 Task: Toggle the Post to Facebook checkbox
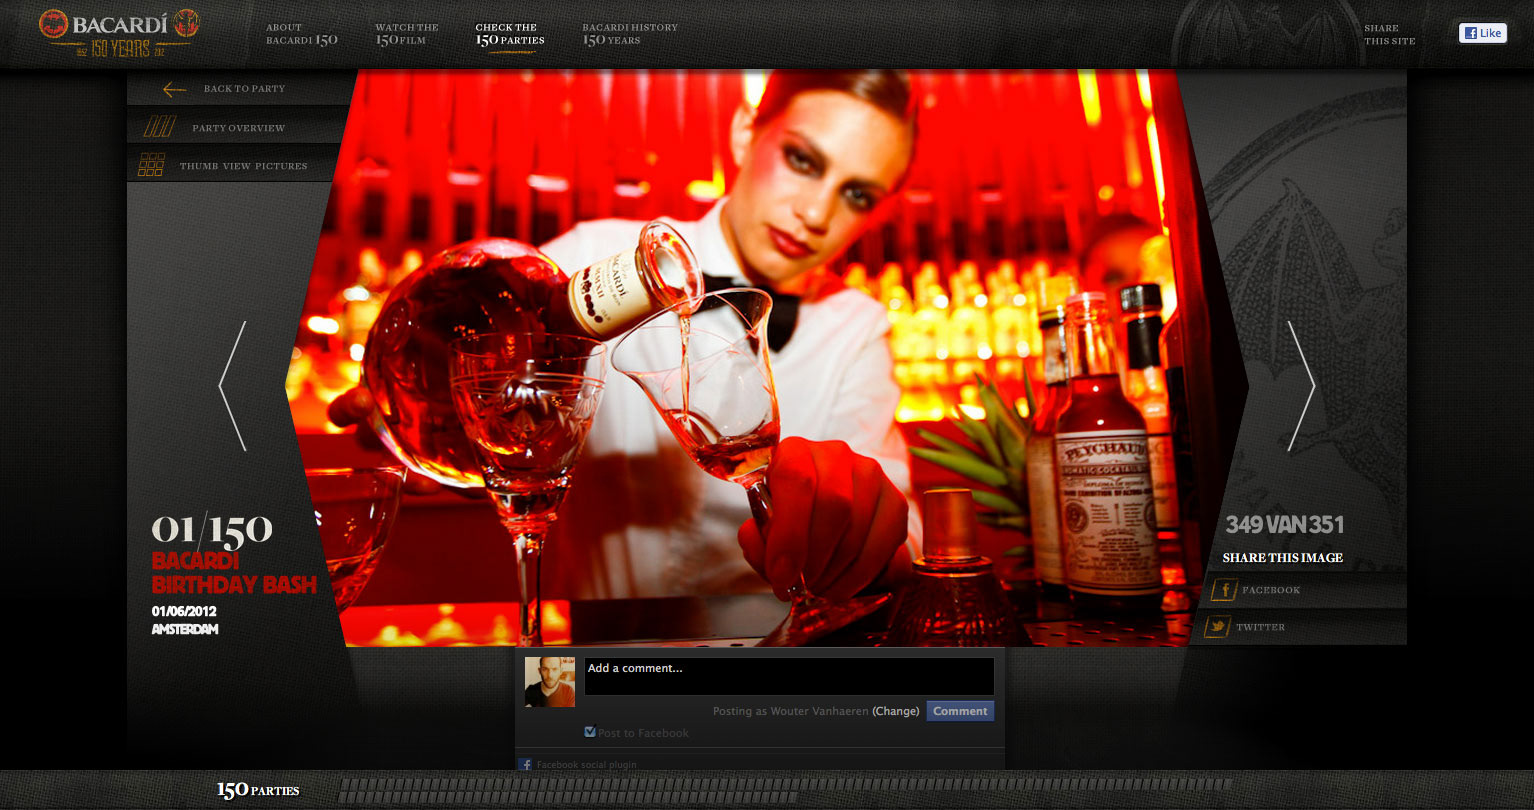590,732
